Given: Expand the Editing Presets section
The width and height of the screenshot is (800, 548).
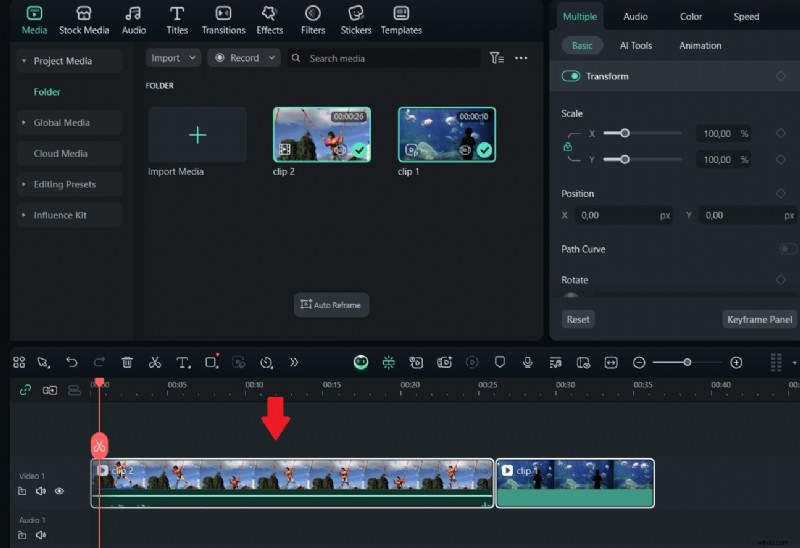Looking at the screenshot, I should 23,184.
